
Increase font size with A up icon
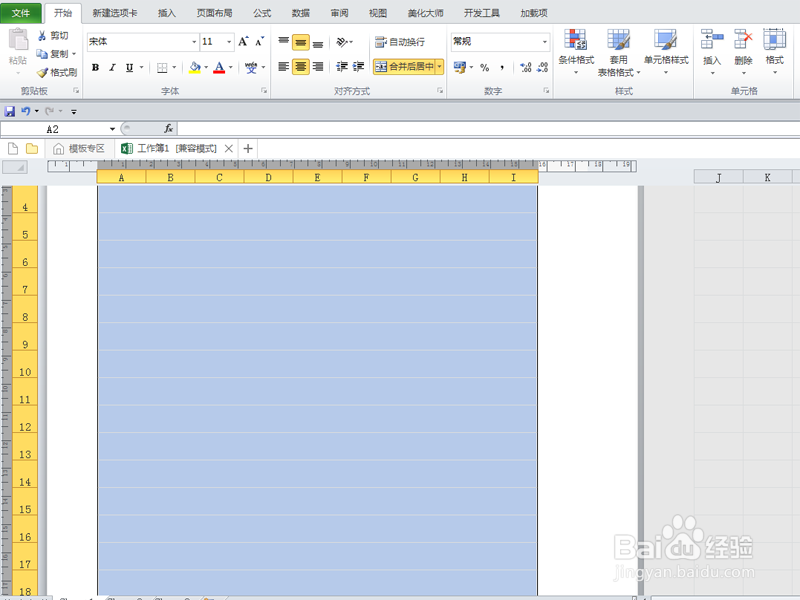243,41
